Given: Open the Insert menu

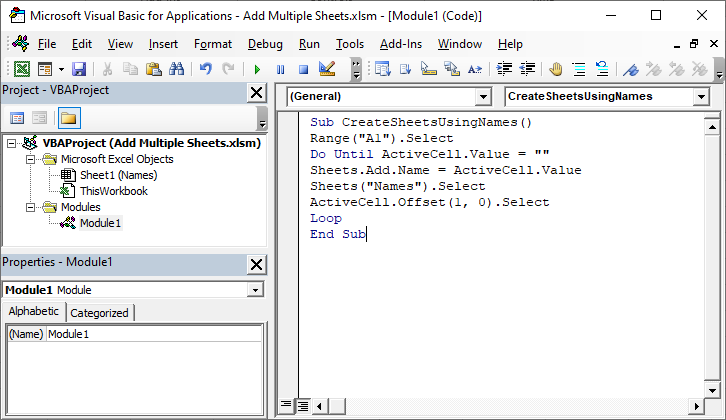Looking at the screenshot, I should pyautogui.click(x=163, y=44).
